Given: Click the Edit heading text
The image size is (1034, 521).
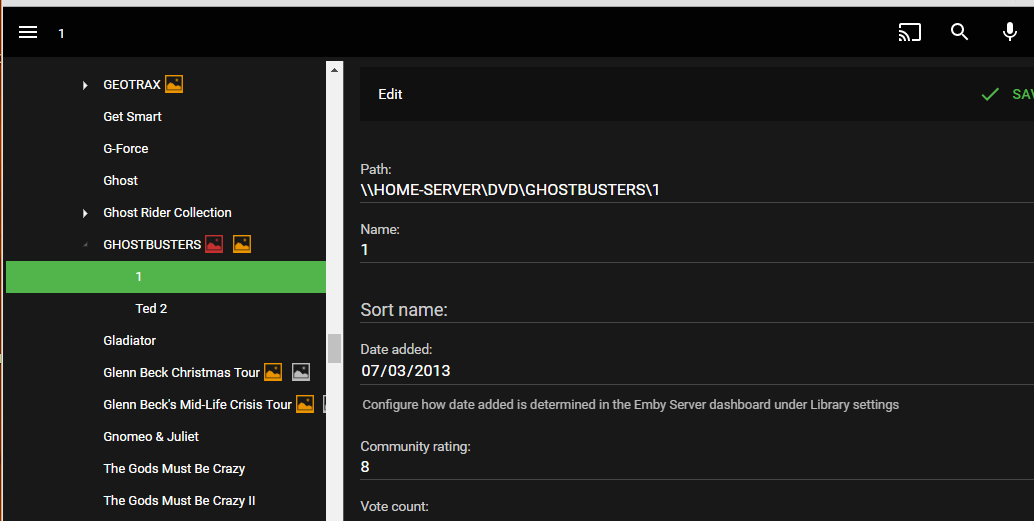Looking at the screenshot, I should (390, 94).
